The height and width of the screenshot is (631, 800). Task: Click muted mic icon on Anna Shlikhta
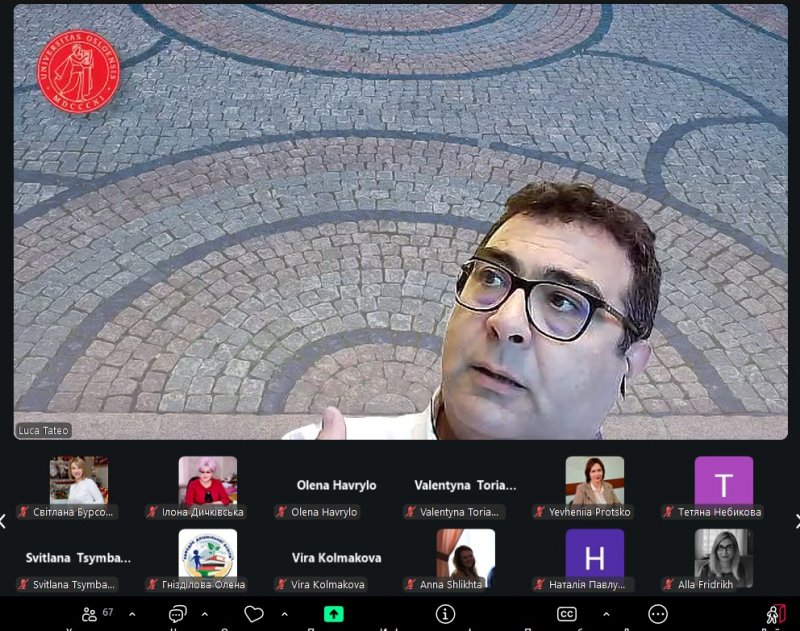pos(410,584)
